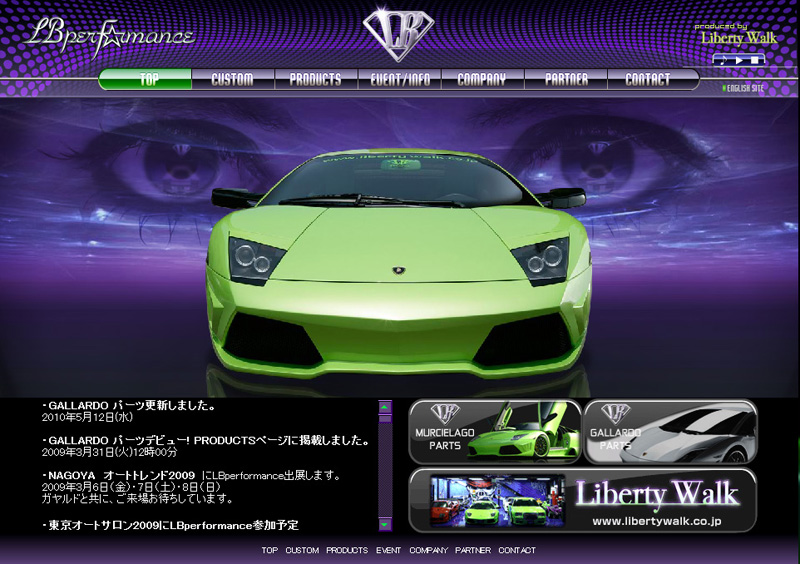Click the footer PRODUCTS link
Image resolution: width=800 pixels, height=564 pixels.
pyautogui.click(x=347, y=550)
